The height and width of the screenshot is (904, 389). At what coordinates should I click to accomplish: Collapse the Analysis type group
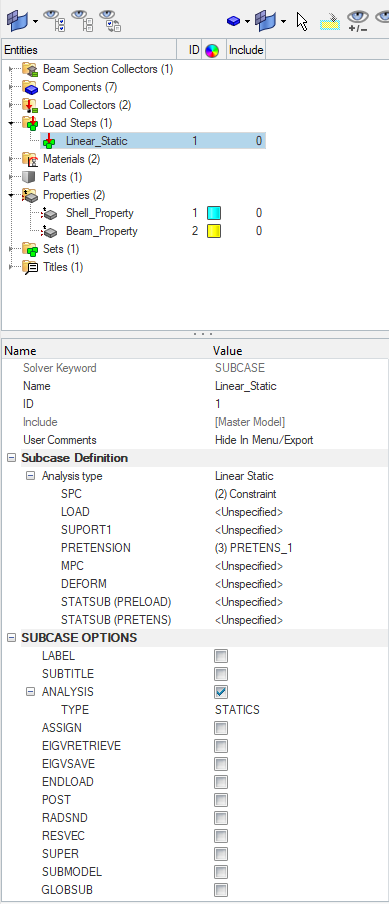(x=30, y=476)
